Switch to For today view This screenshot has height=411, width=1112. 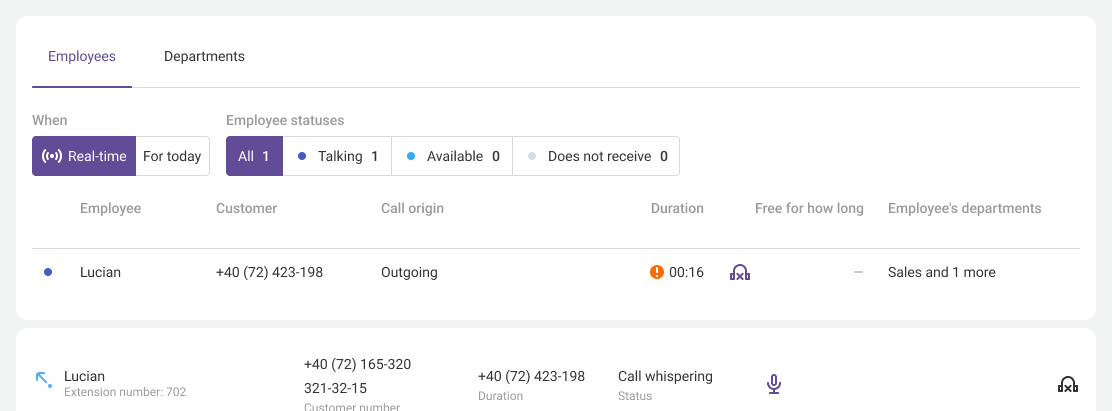pos(172,156)
